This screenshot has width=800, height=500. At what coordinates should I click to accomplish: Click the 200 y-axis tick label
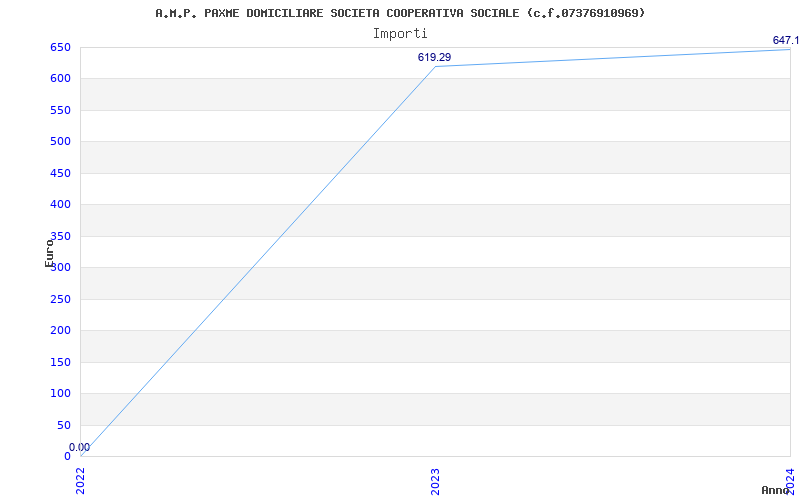click(60, 330)
